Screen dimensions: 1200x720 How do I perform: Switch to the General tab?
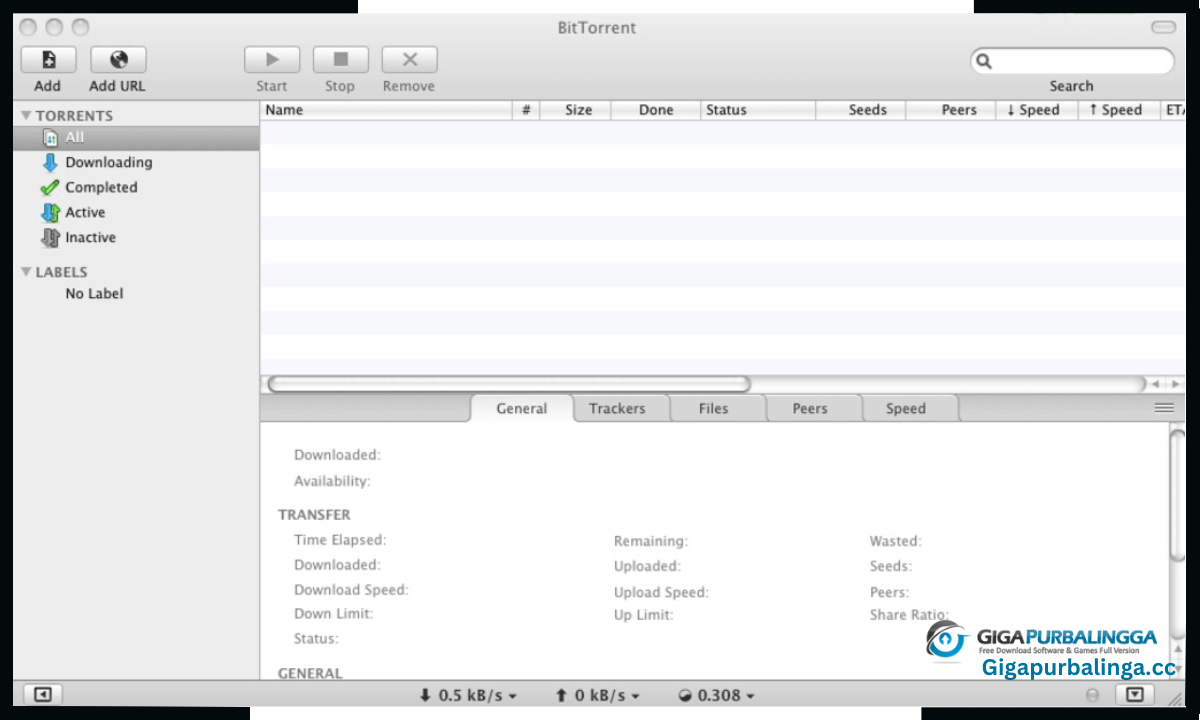[x=522, y=408]
